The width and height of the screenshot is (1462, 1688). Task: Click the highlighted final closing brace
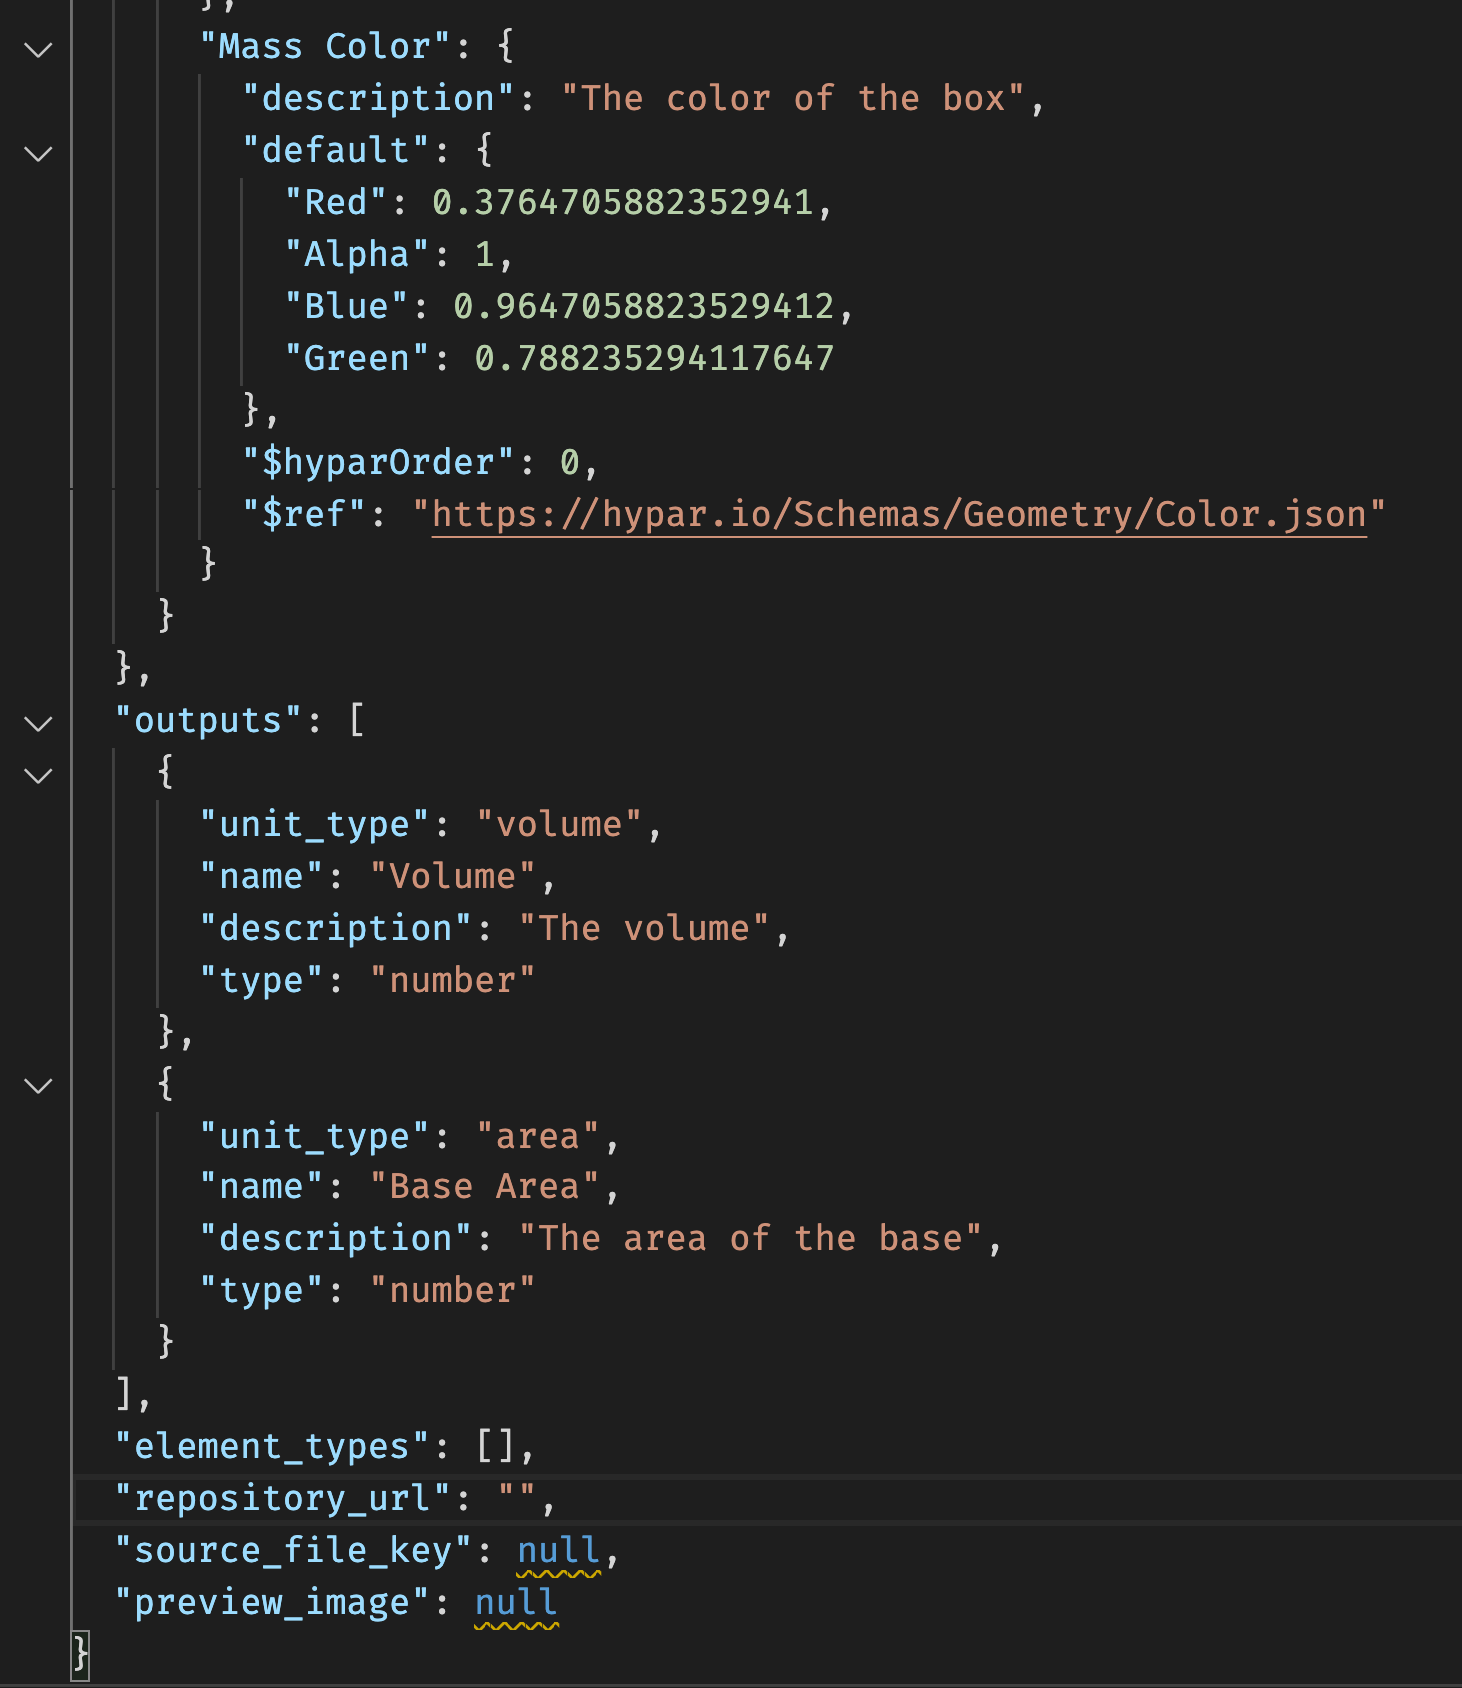80,1654
